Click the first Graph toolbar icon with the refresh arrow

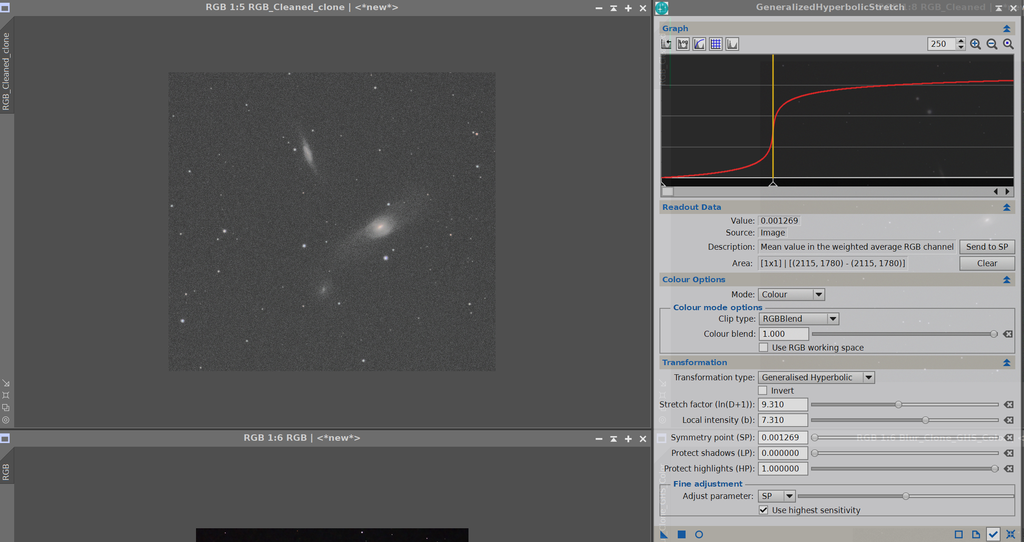coord(667,44)
